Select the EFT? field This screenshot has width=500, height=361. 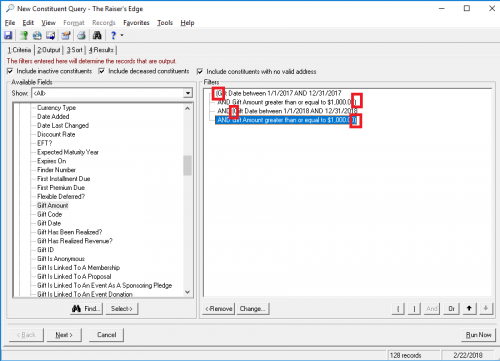pos(45,143)
